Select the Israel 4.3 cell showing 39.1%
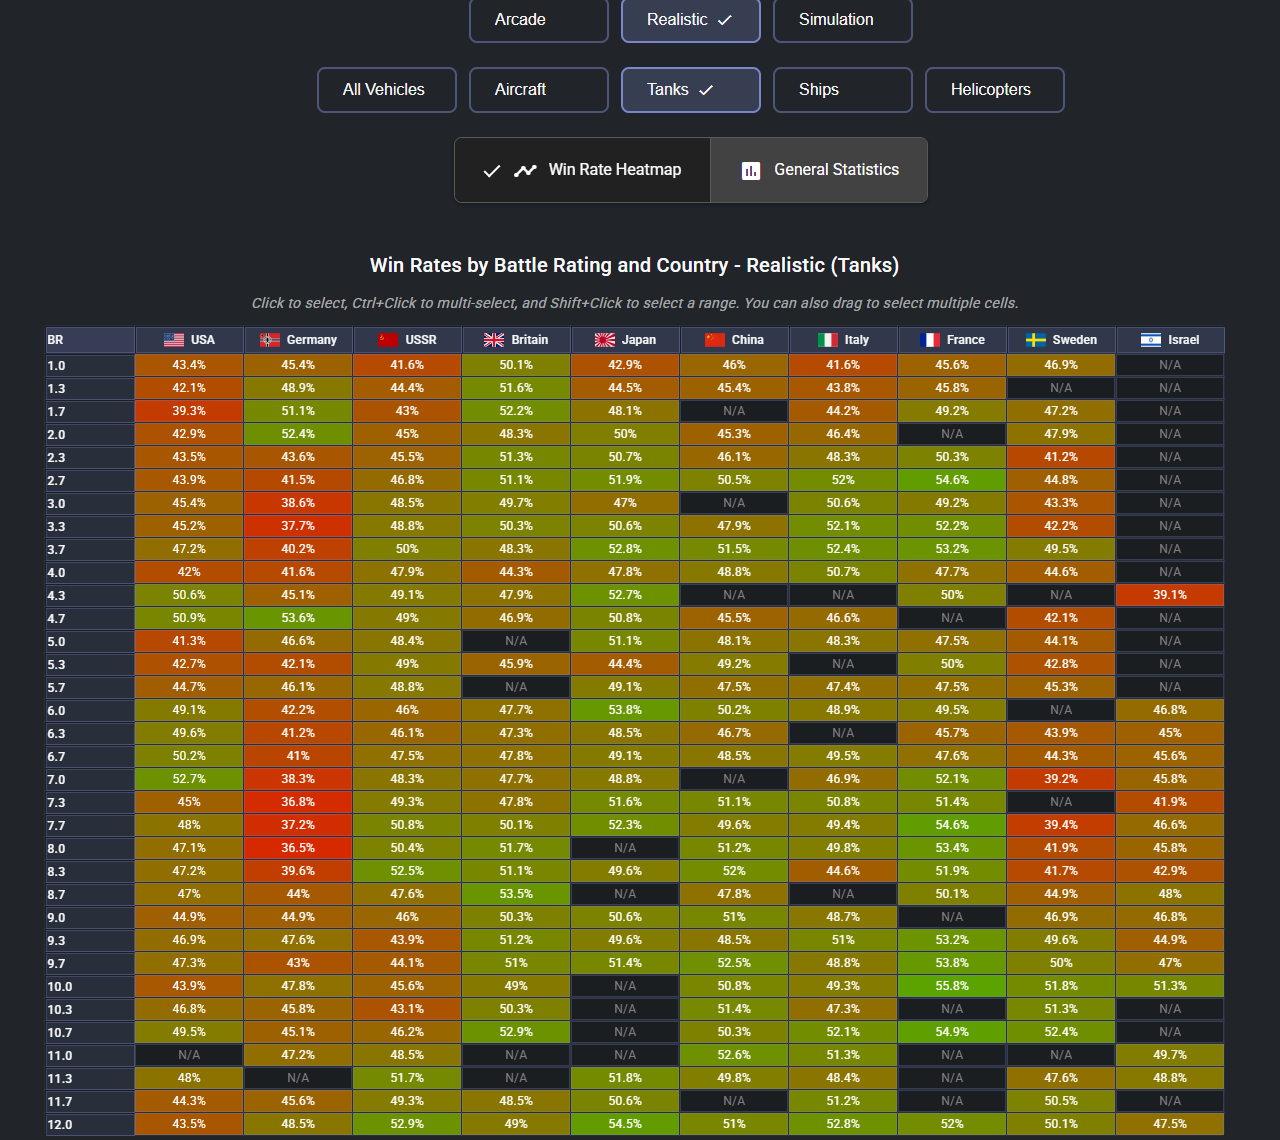This screenshot has width=1280, height=1140. point(1170,595)
